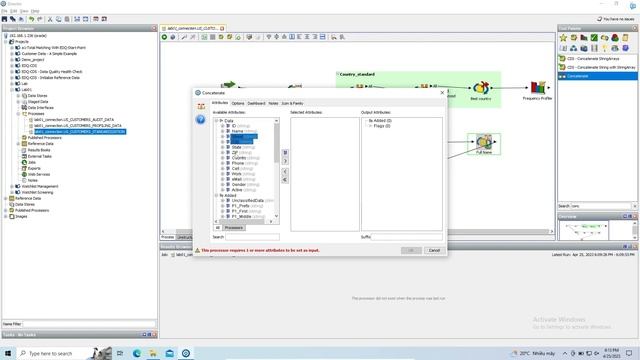The image size is (640, 360).
Task: Click the Director app icon in taskbar
Action: [x=186, y=353]
